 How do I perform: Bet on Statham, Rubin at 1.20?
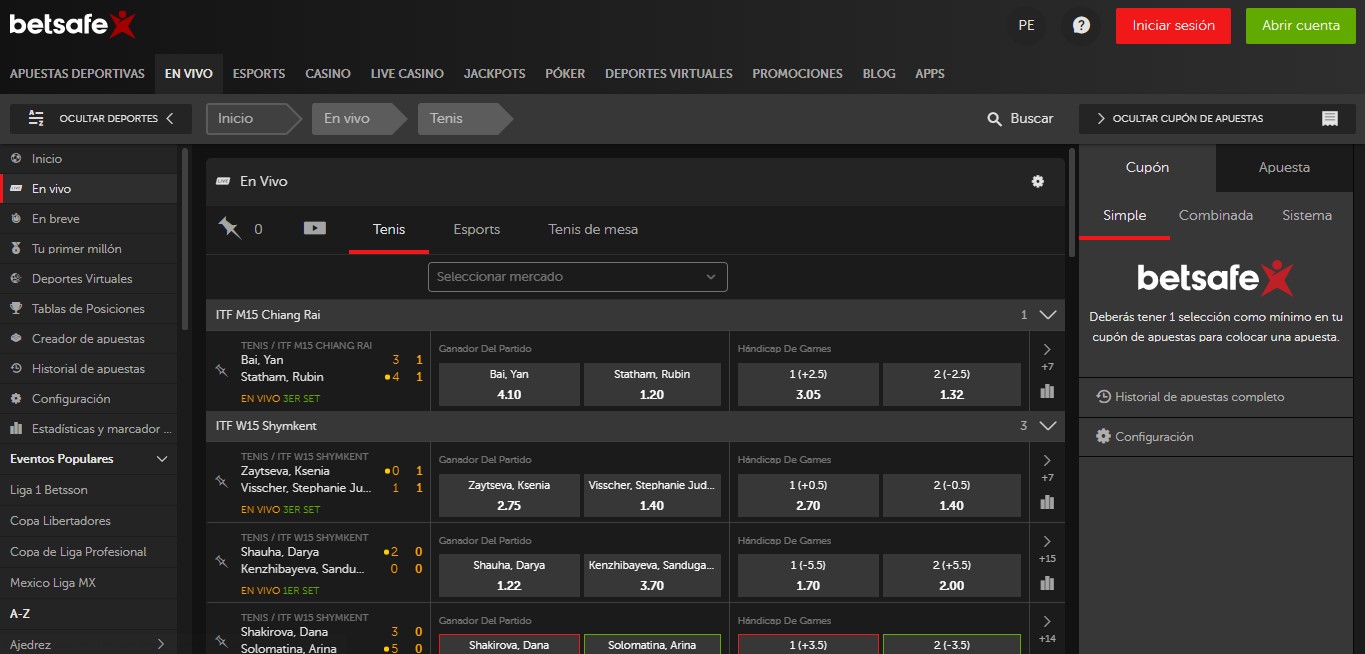(x=651, y=384)
